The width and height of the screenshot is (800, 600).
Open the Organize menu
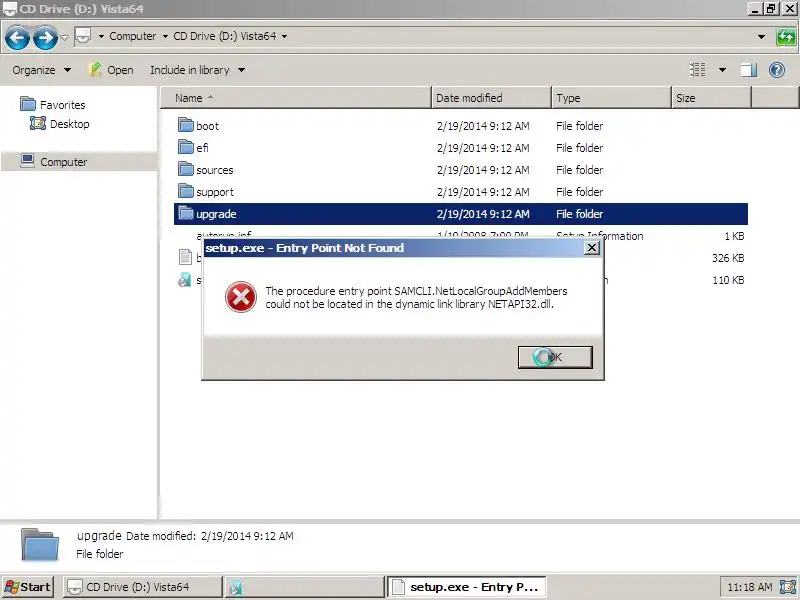pos(41,70)
